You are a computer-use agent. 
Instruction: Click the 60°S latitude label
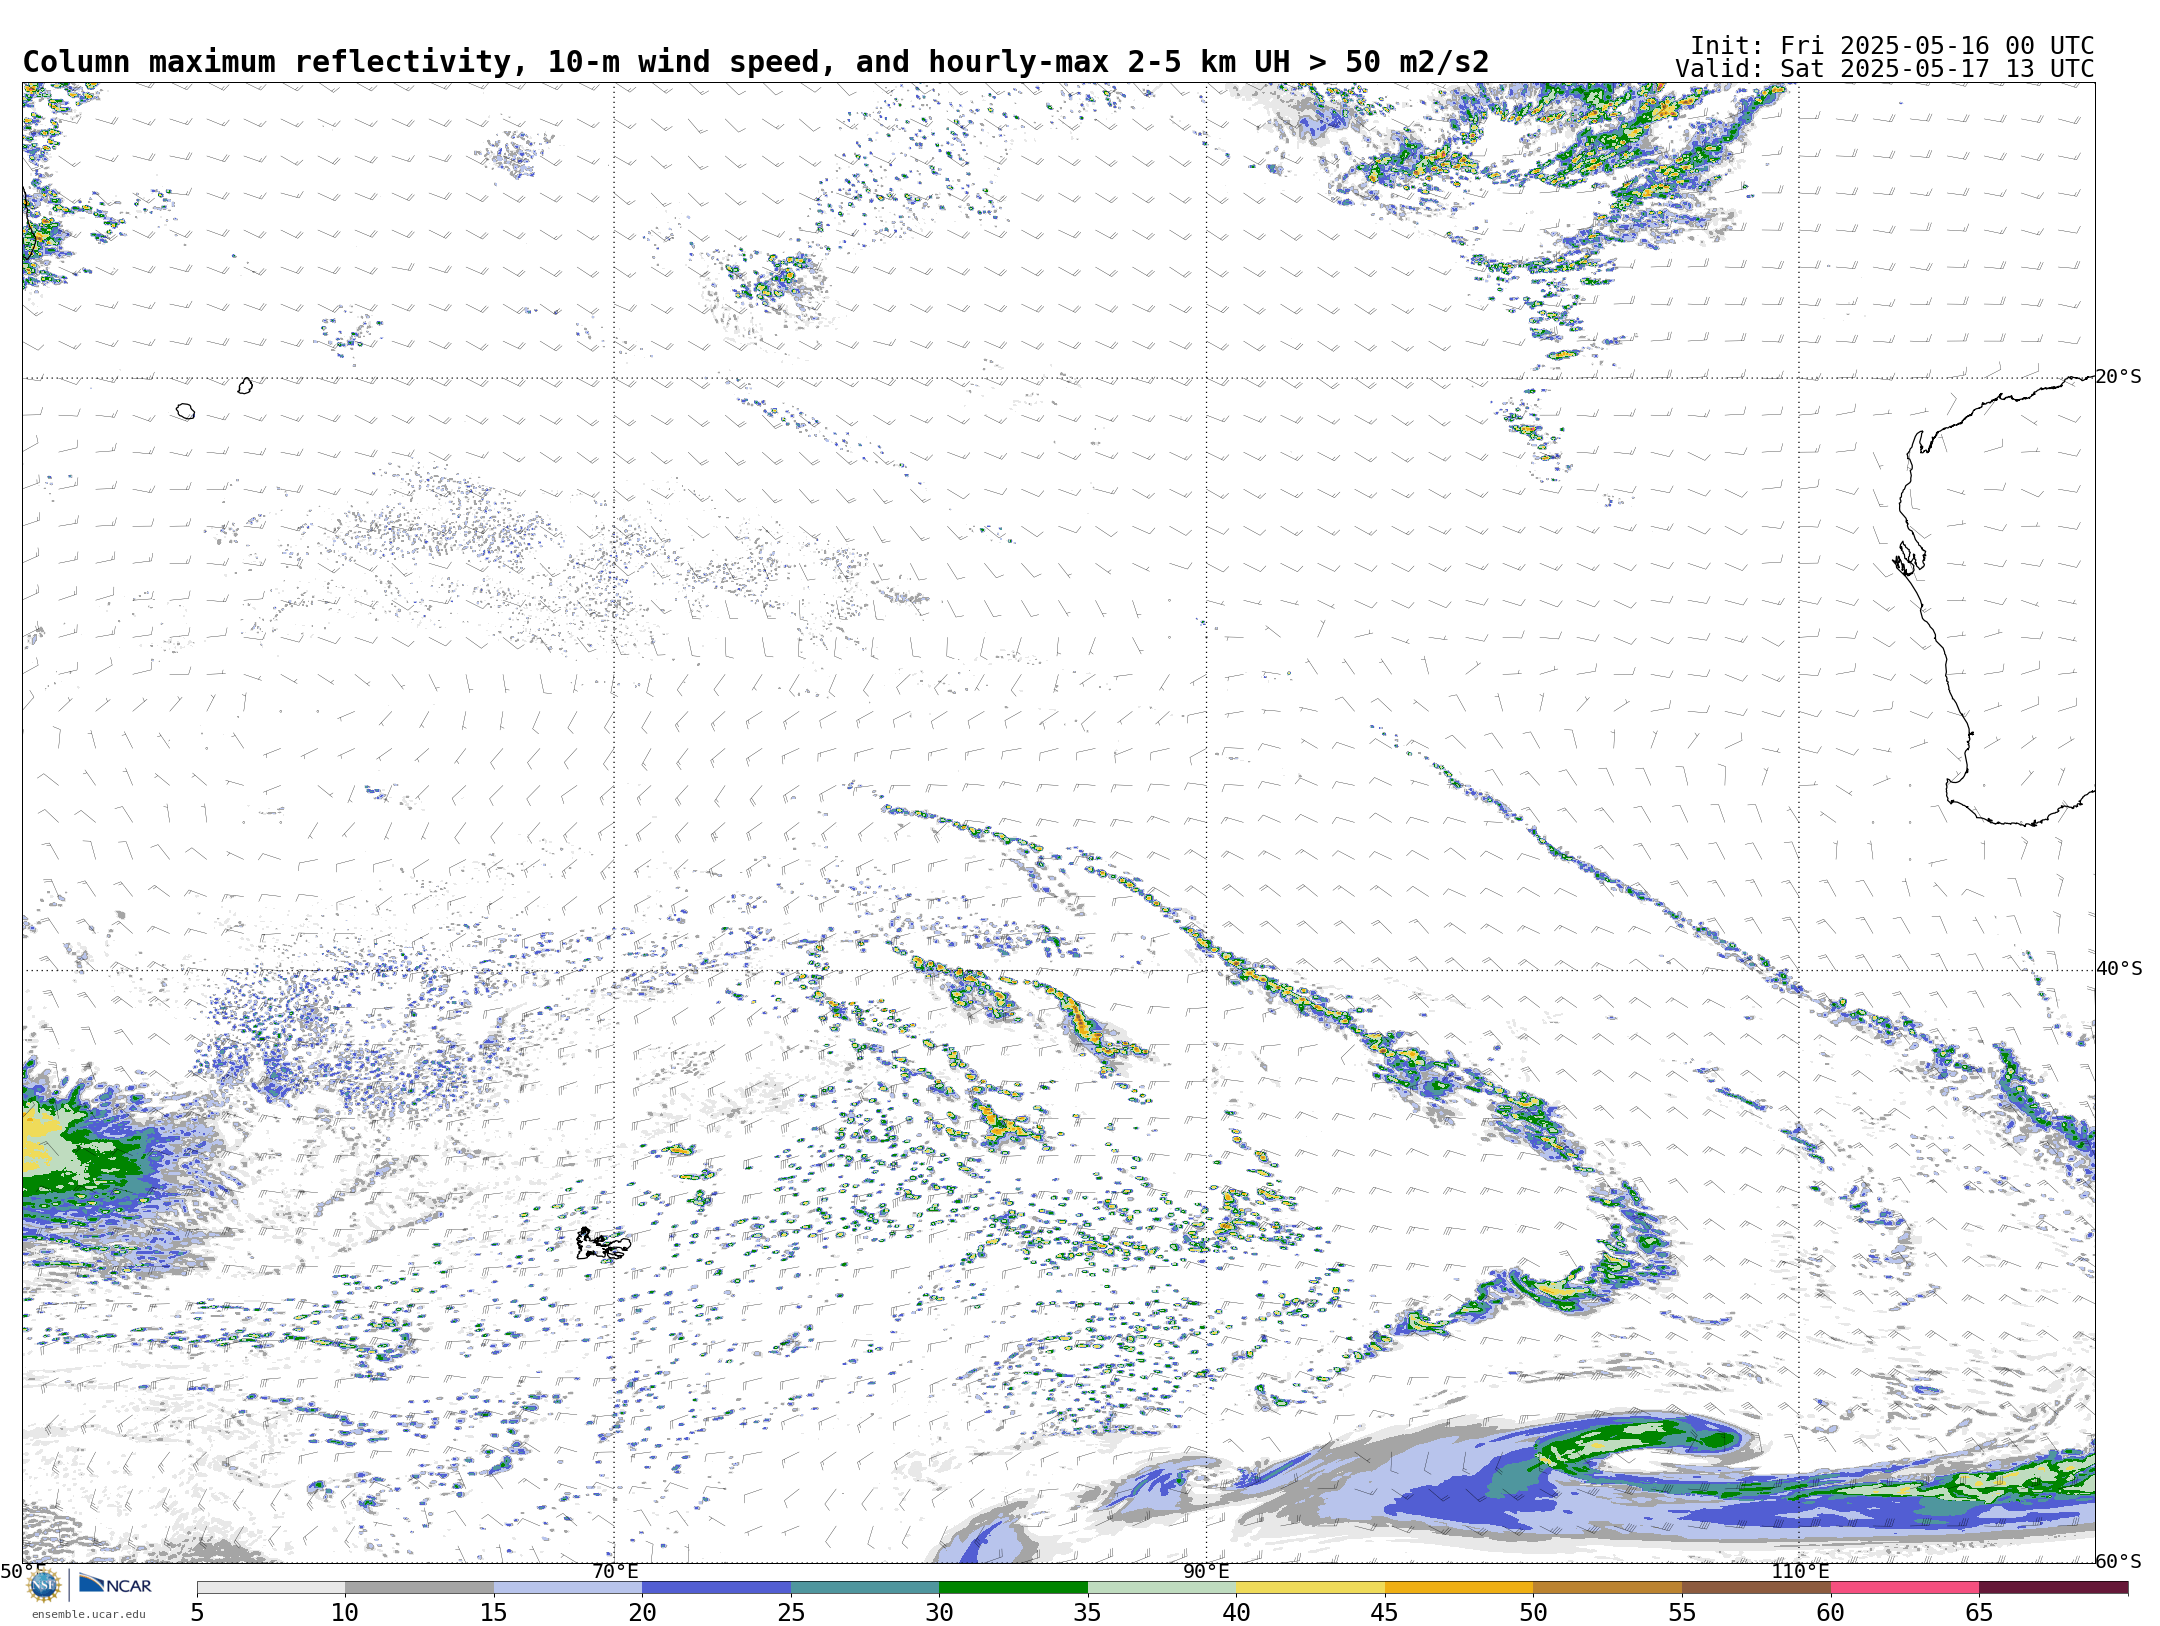2119,1561
